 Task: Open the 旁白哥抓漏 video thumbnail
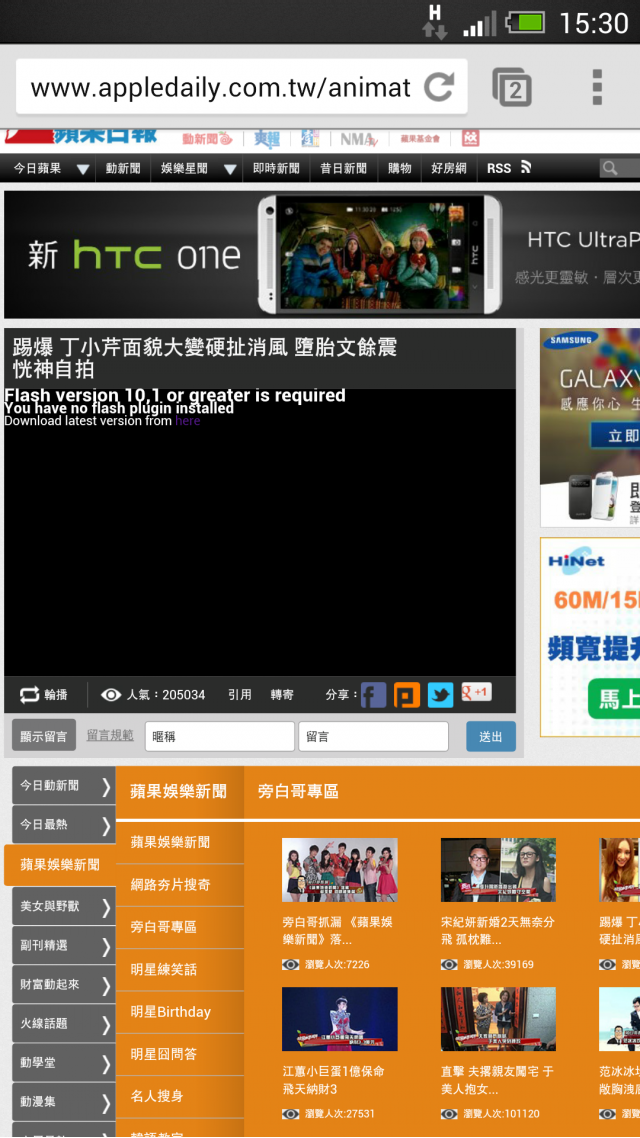point(340,870)
